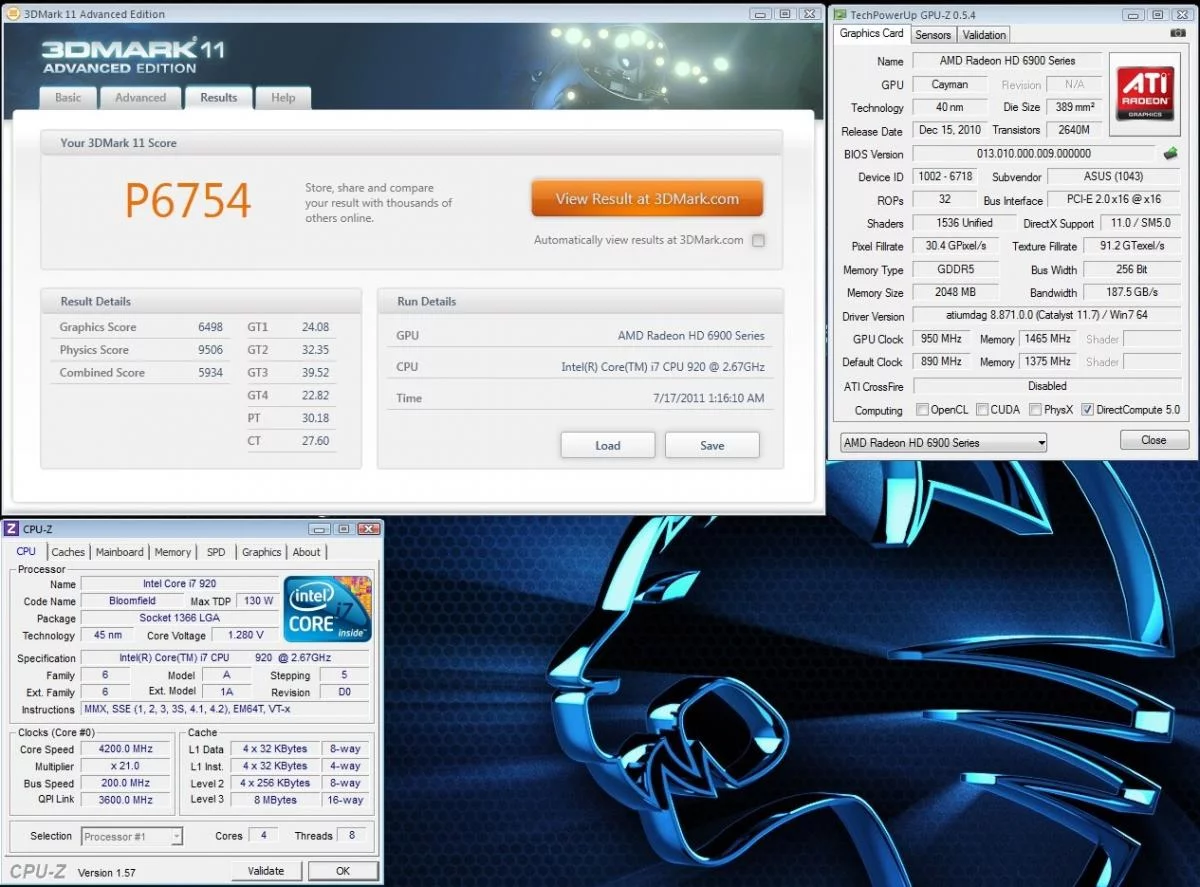
Task: Switch to the Sensors tab in GPU-Z
Action: (x=933, y=35)
